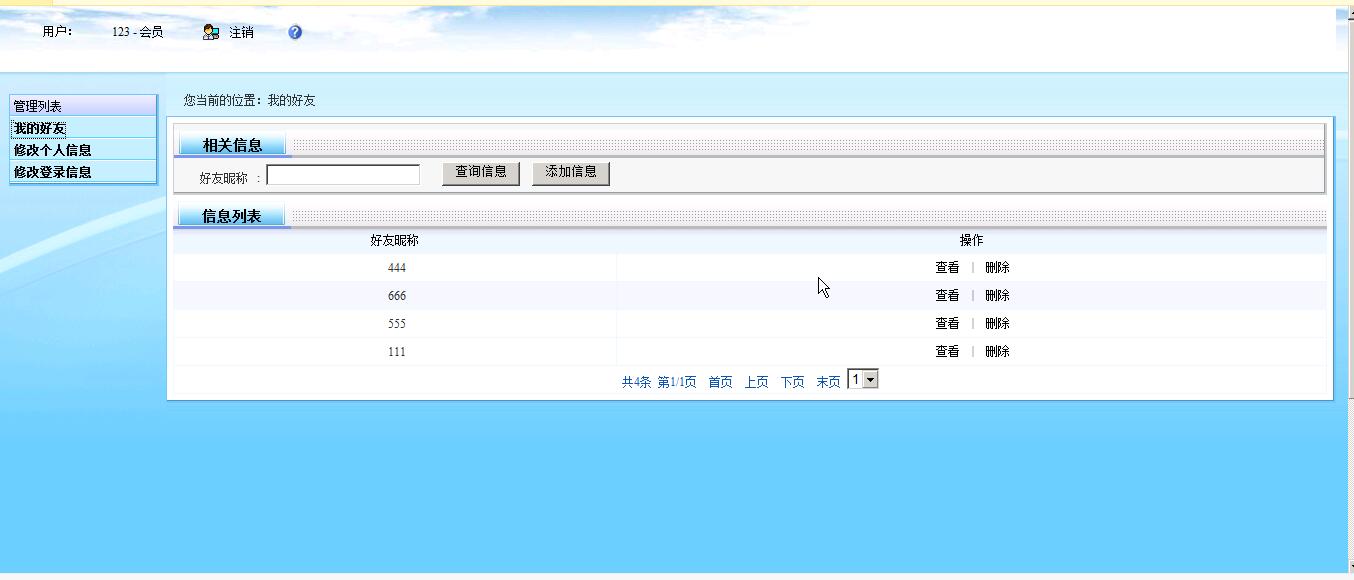Click the 添加信息 button
1354x580 pixels.
click(x=571, y=173)
